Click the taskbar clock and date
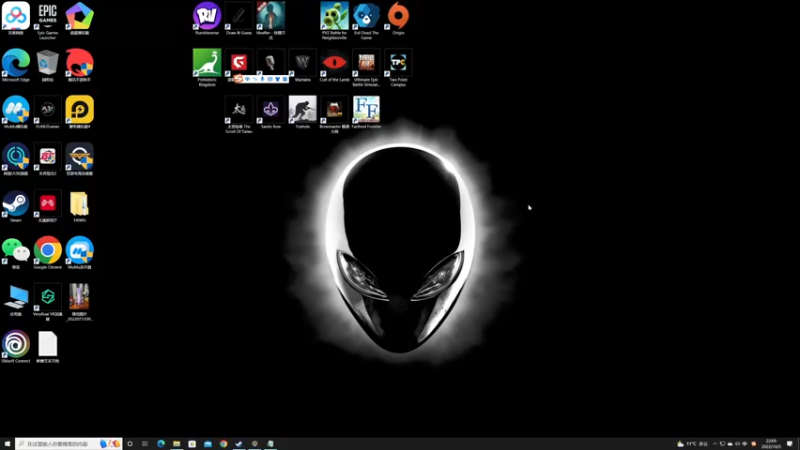 pos(770,444)
